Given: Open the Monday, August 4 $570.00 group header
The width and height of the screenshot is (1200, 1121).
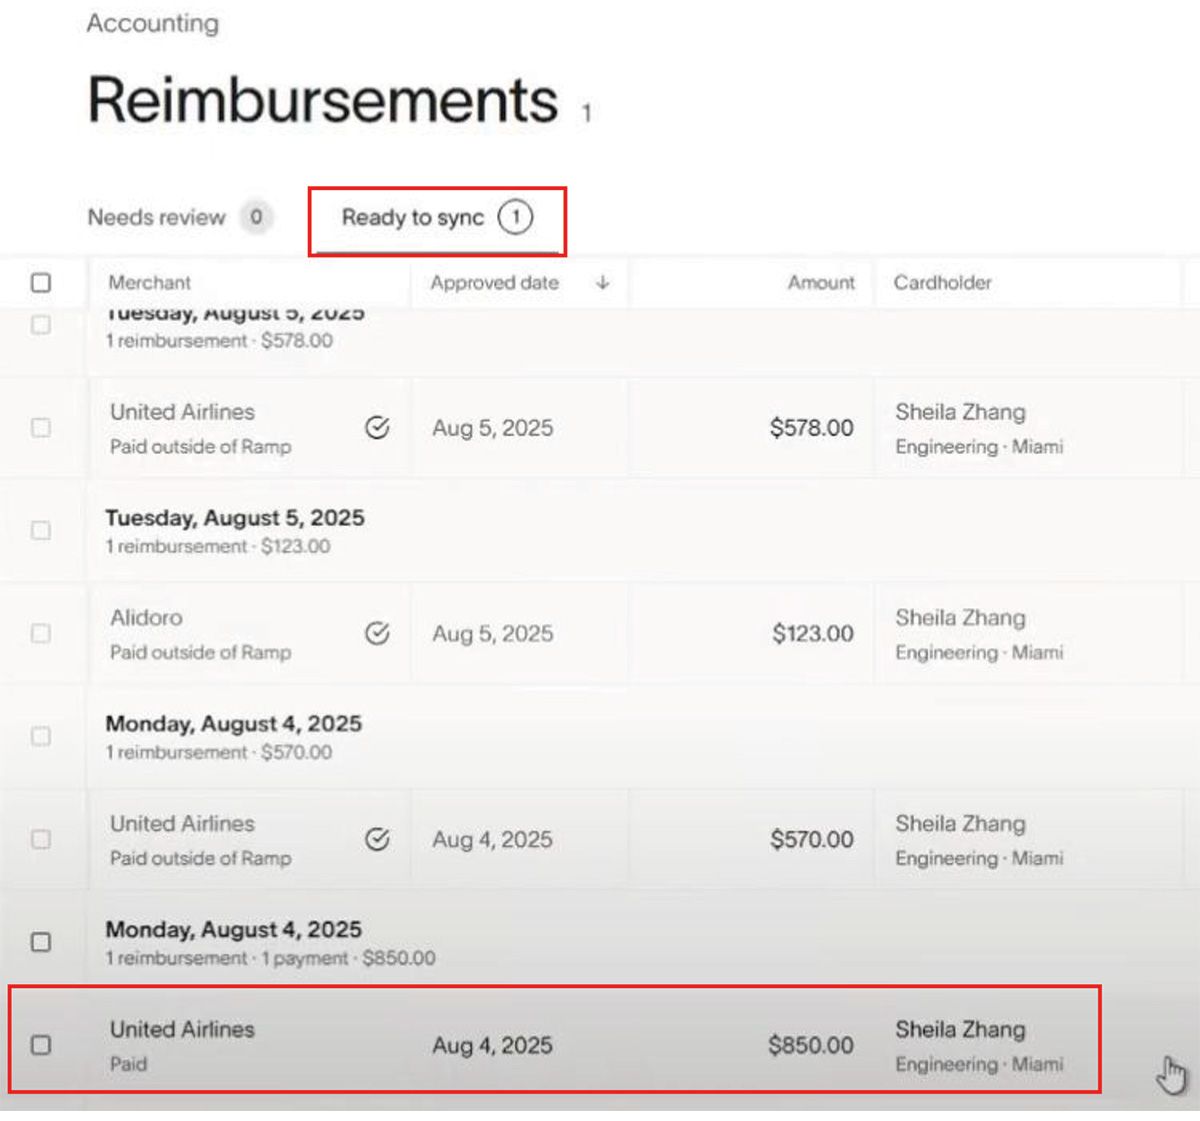Looking at the screenshot, I should pyautogui.click(x=233, y=724).
